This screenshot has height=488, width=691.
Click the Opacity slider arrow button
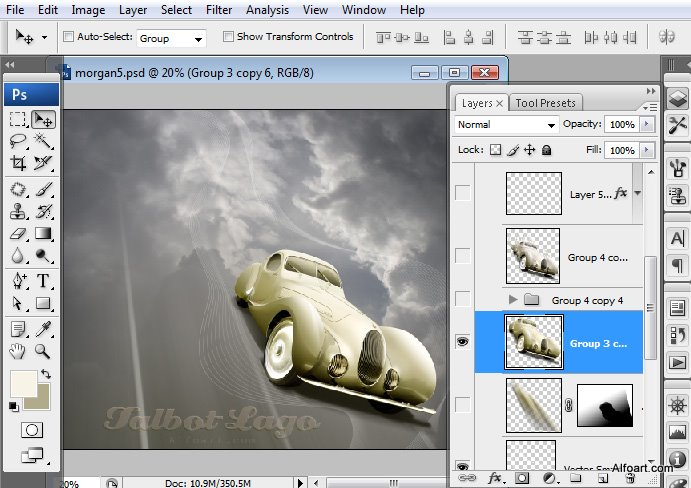646,125
